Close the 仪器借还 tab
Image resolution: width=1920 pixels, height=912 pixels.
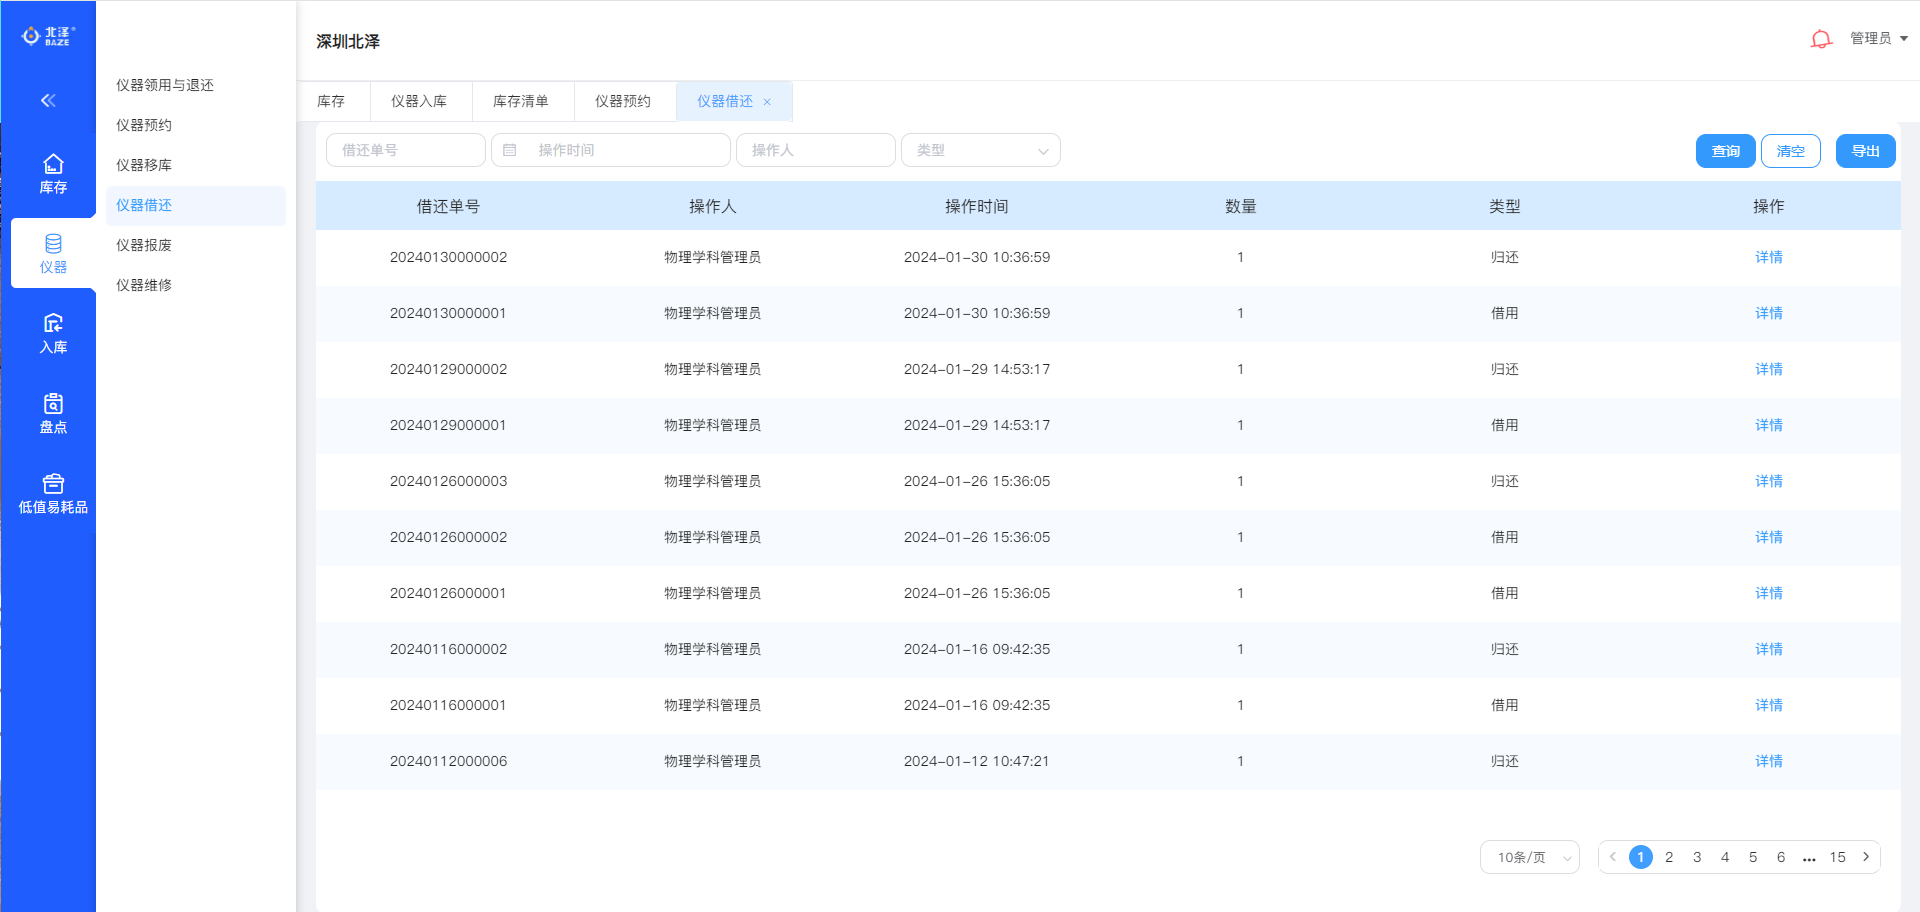[767, 102]
